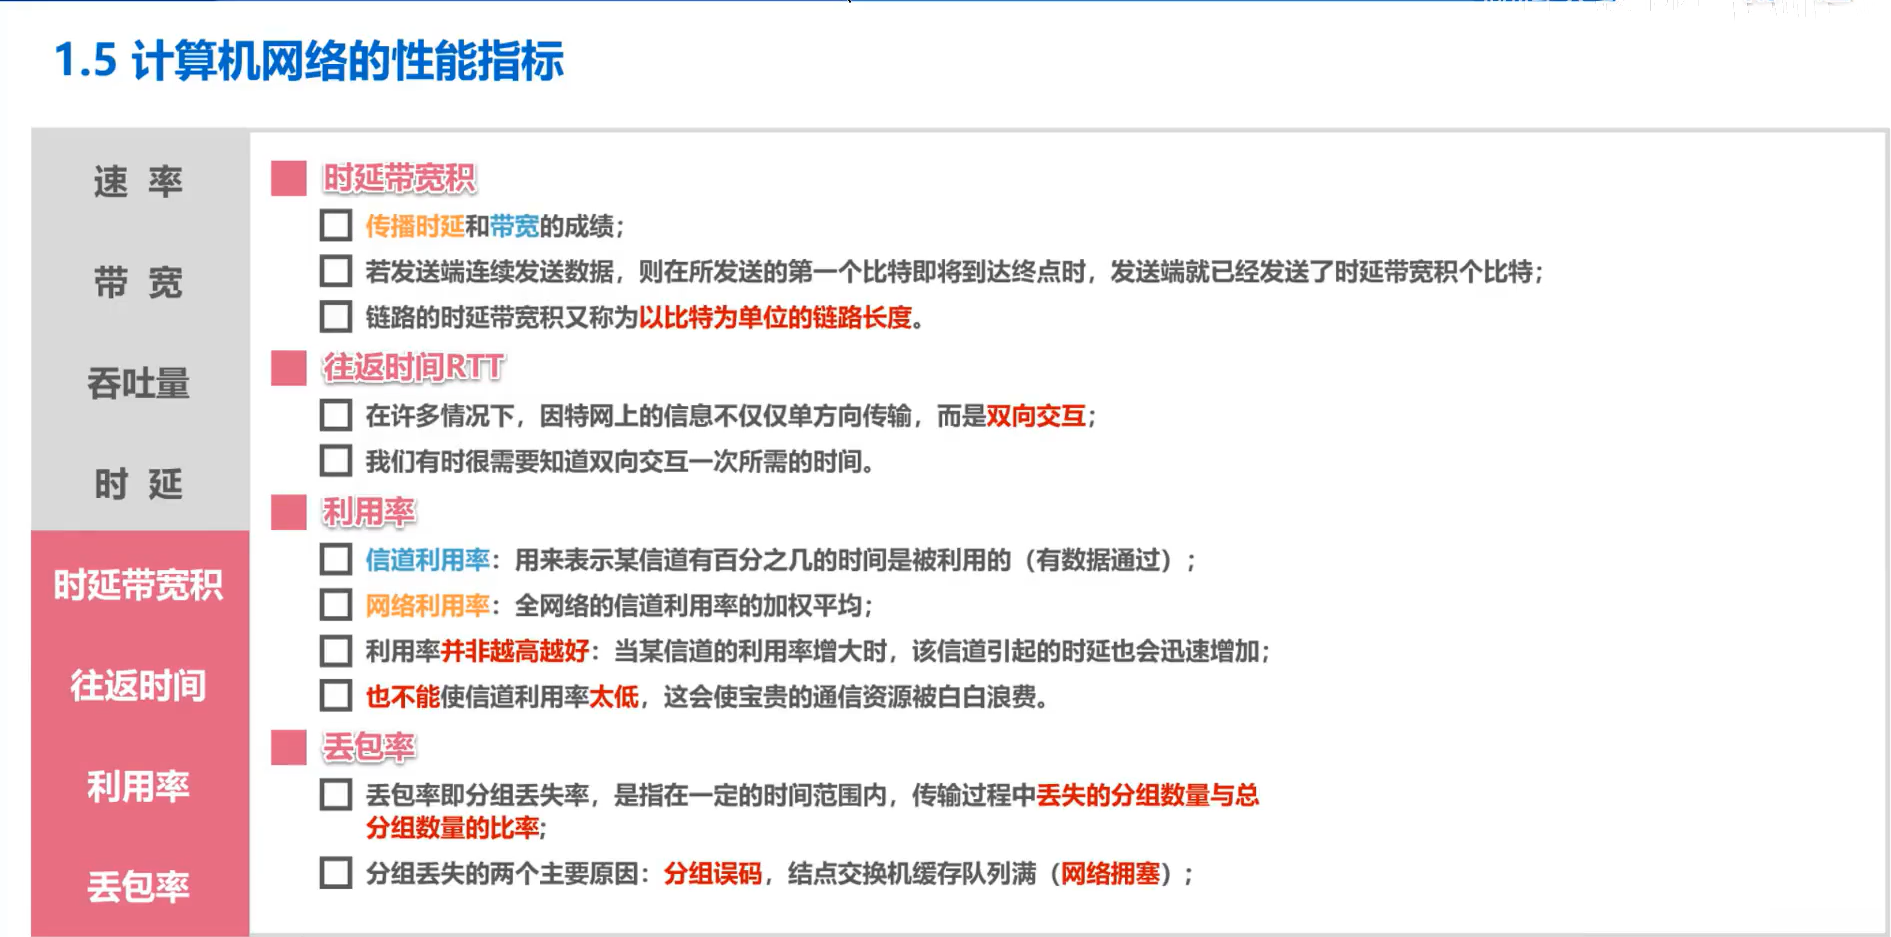Click the blue 带宽 highlighted text
This screenshot has height=937, width=1891.
click(x=513, y=226)
